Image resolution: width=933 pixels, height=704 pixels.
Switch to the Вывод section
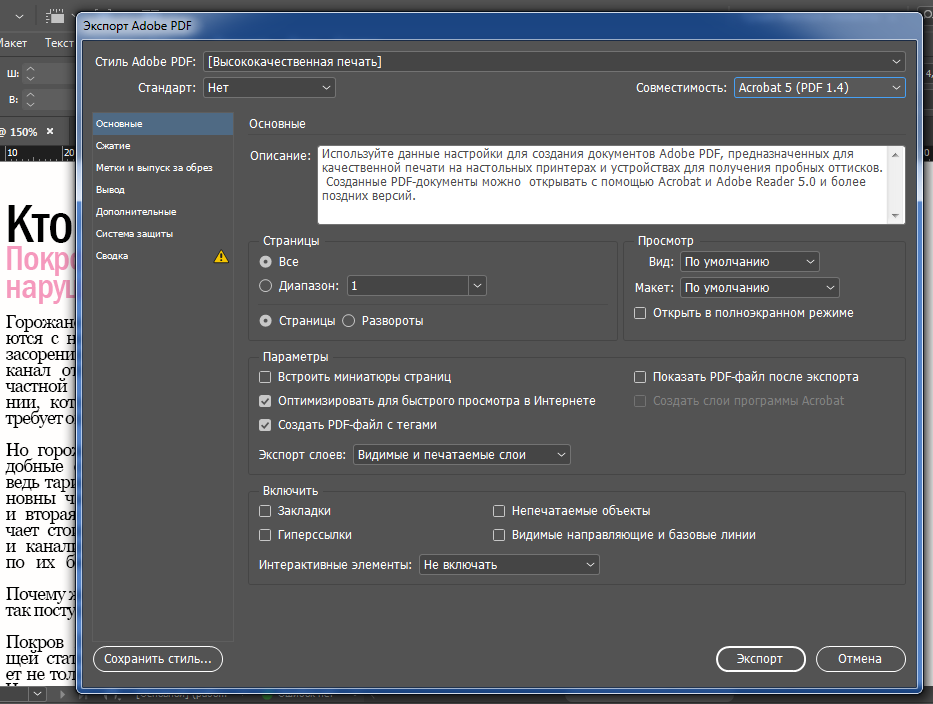162,190
